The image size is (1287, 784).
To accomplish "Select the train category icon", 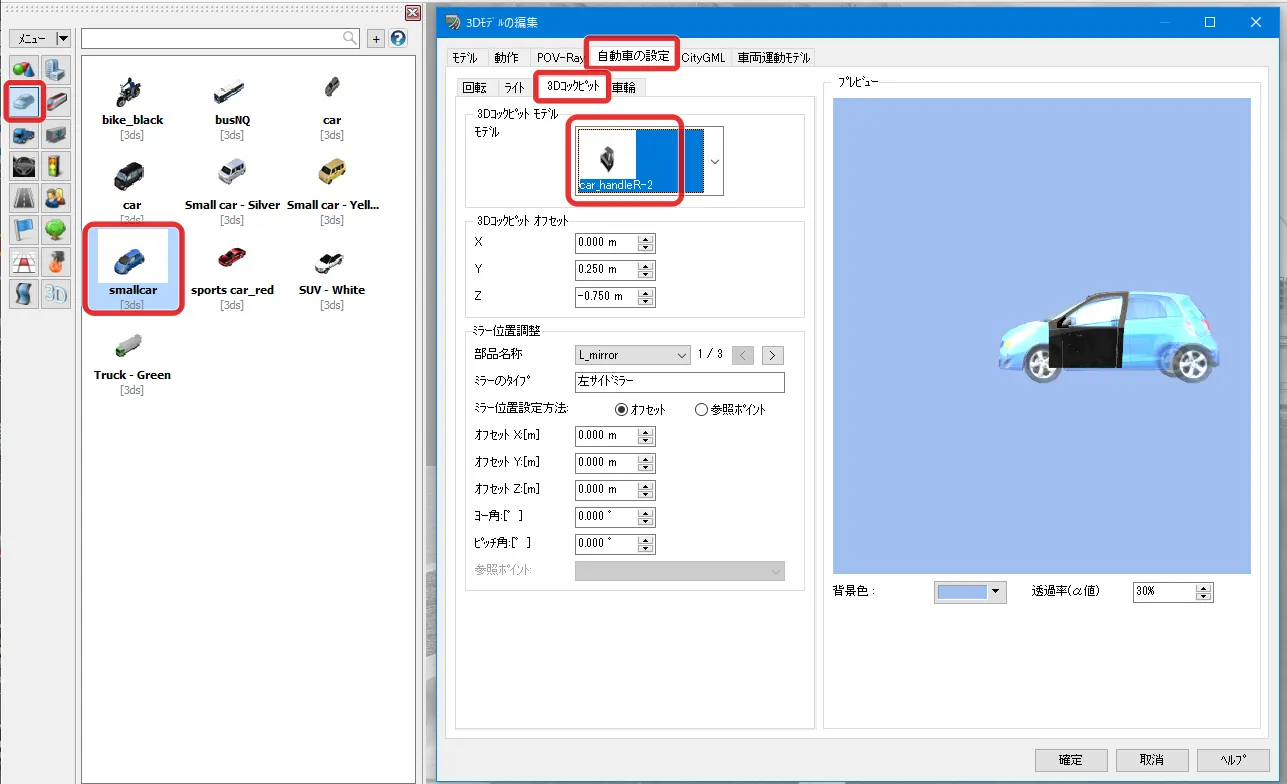I will click(57, 101).
